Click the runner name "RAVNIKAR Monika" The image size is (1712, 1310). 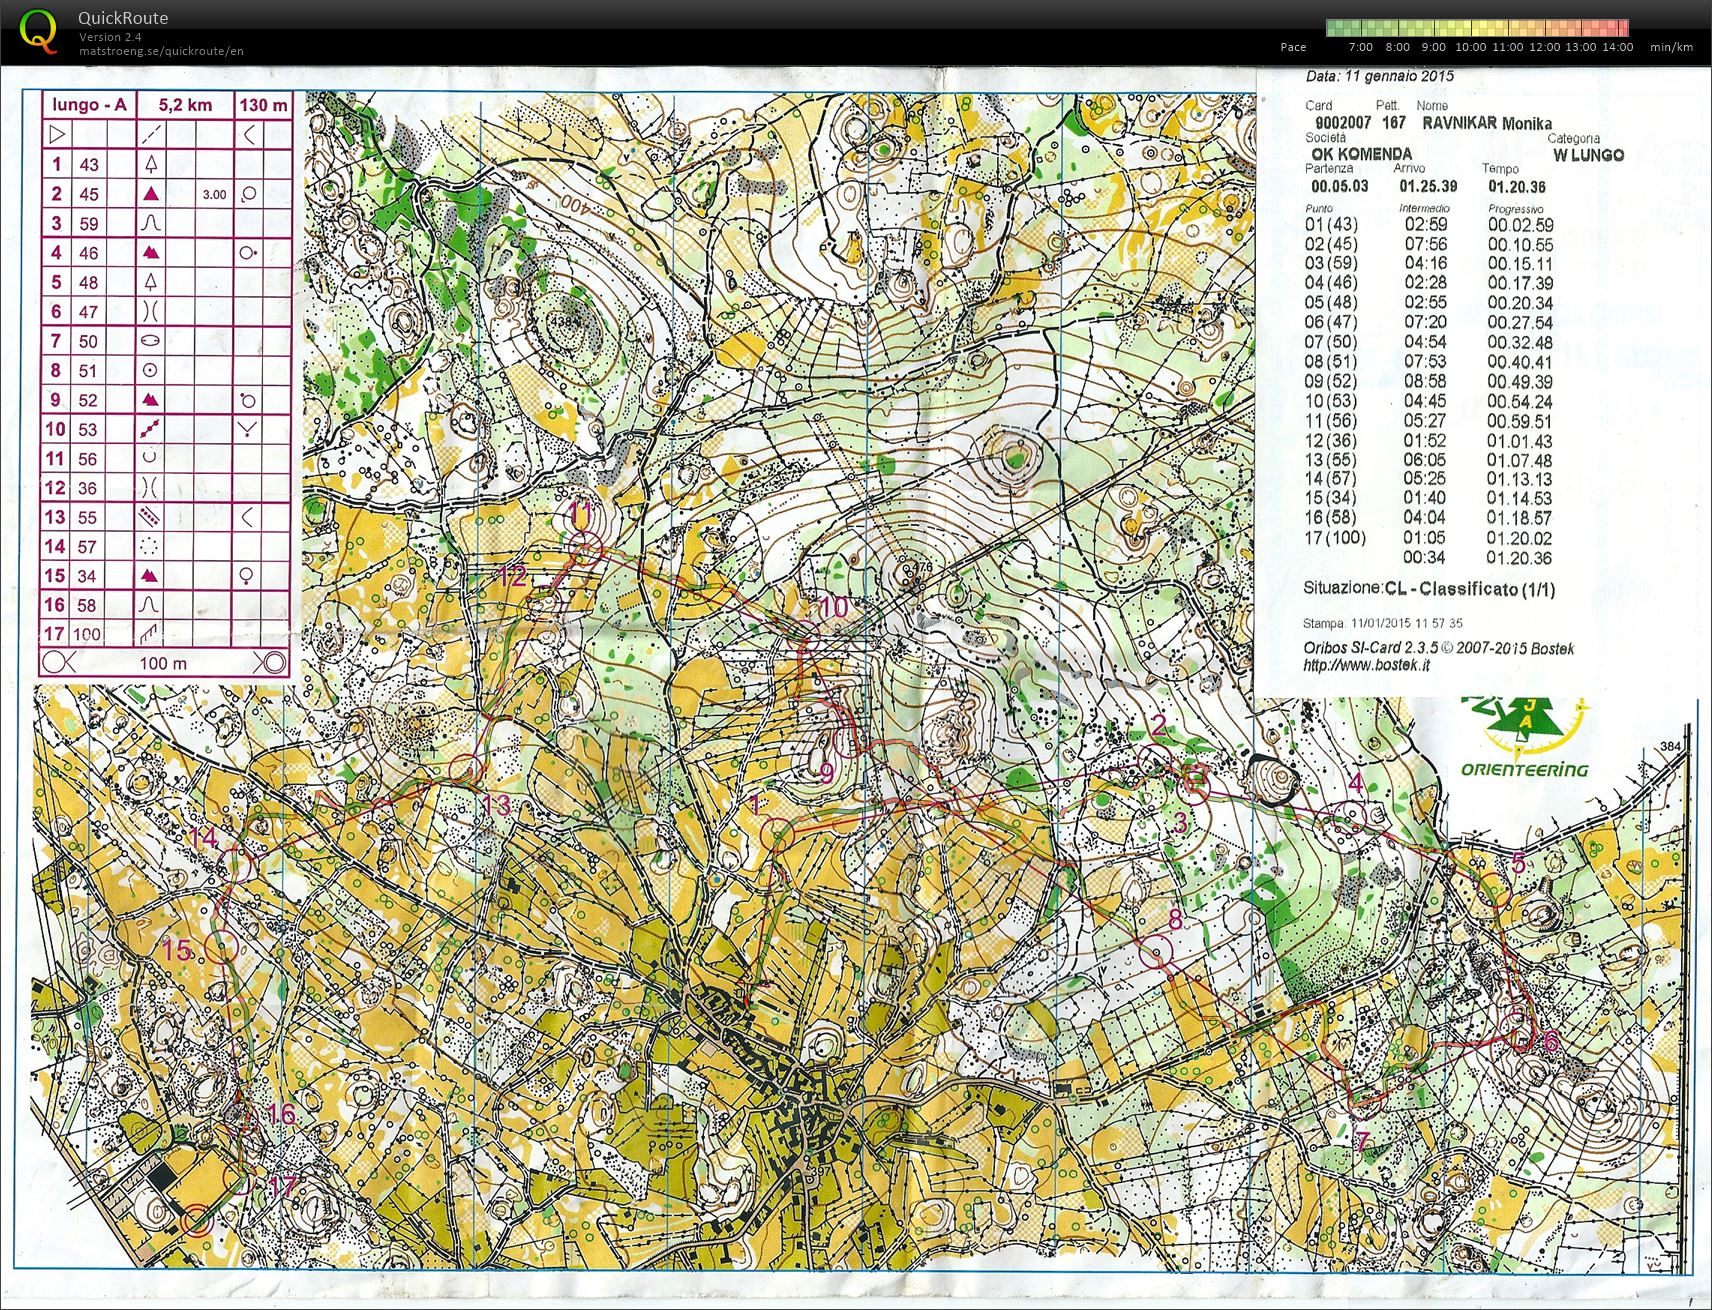[1487, 123]
